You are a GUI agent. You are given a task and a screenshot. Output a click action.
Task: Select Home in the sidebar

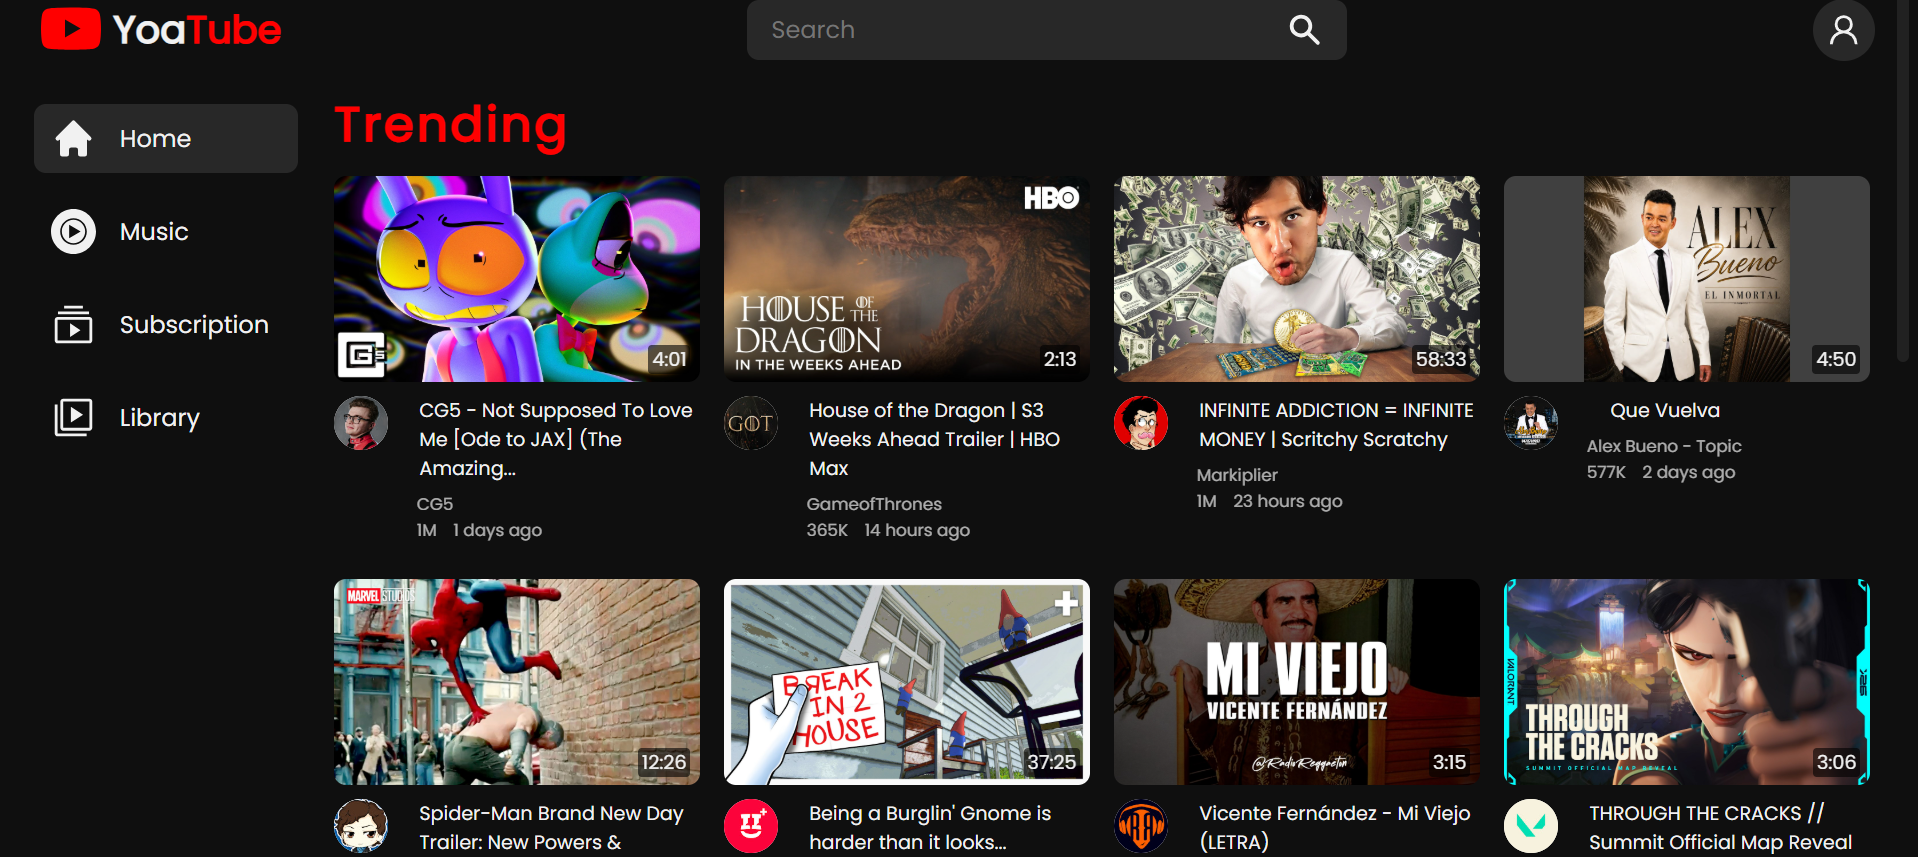166,139
